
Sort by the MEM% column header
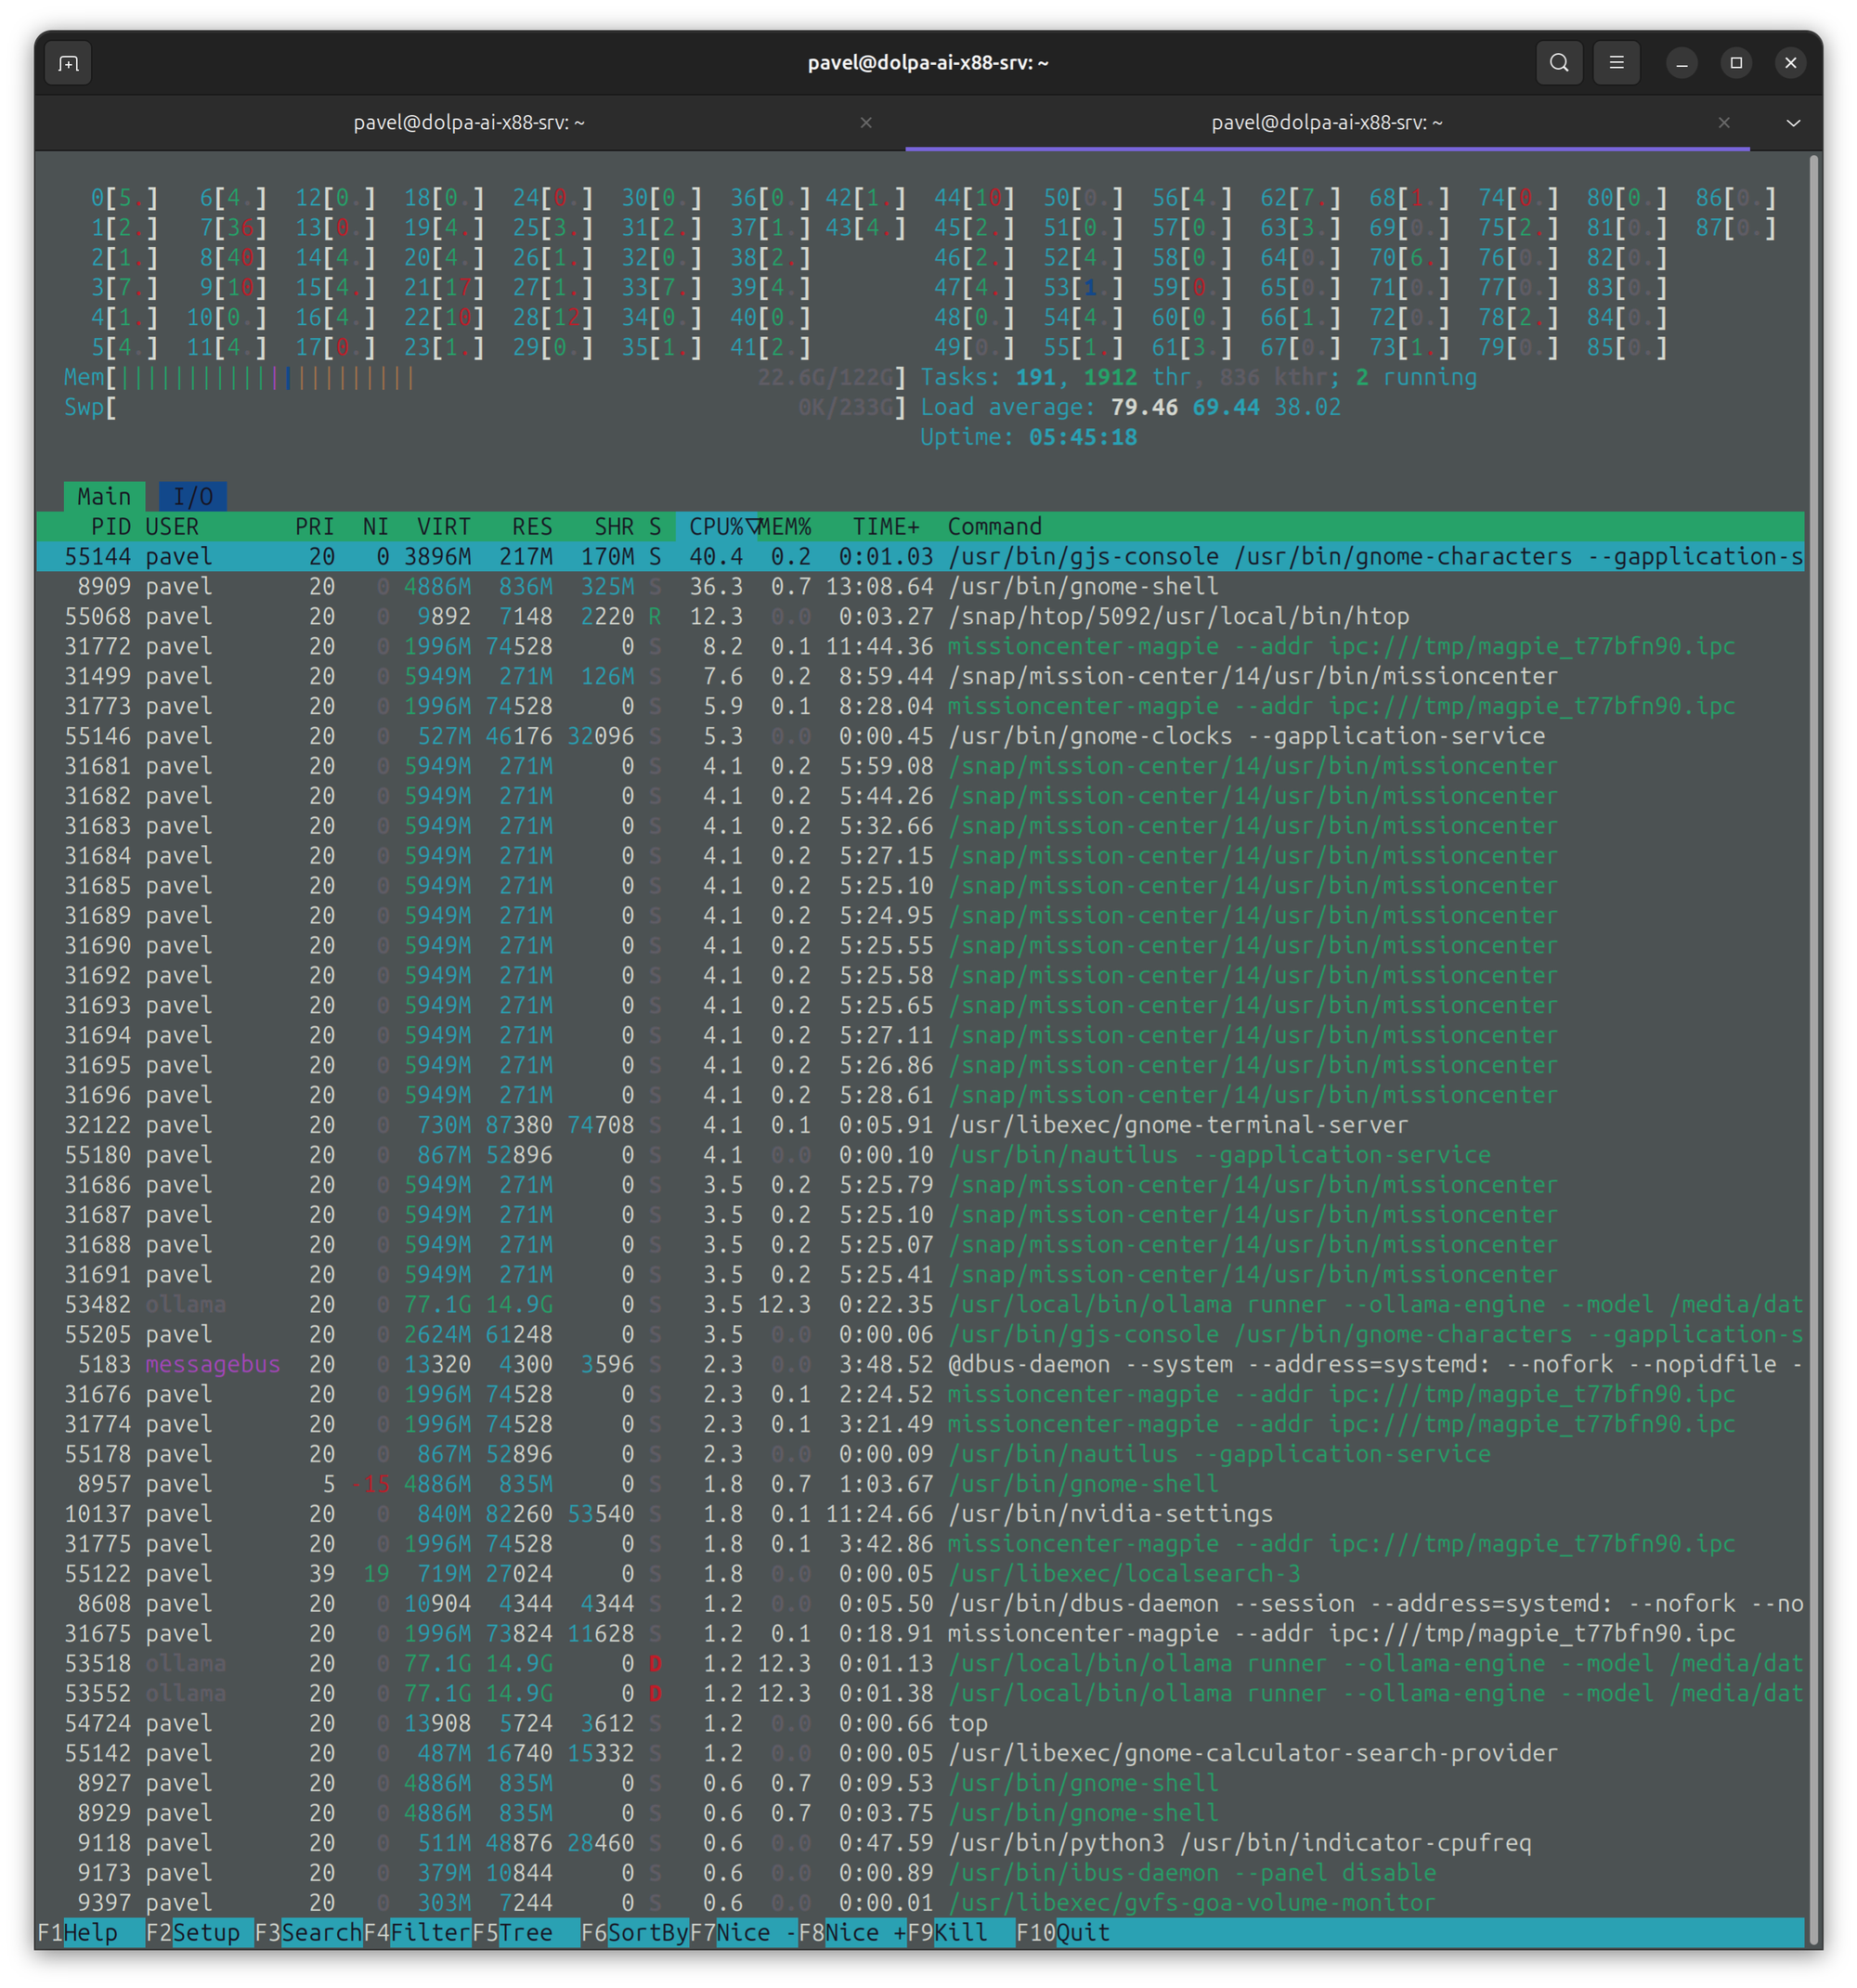pyautogui.click(x=785, y=526)
